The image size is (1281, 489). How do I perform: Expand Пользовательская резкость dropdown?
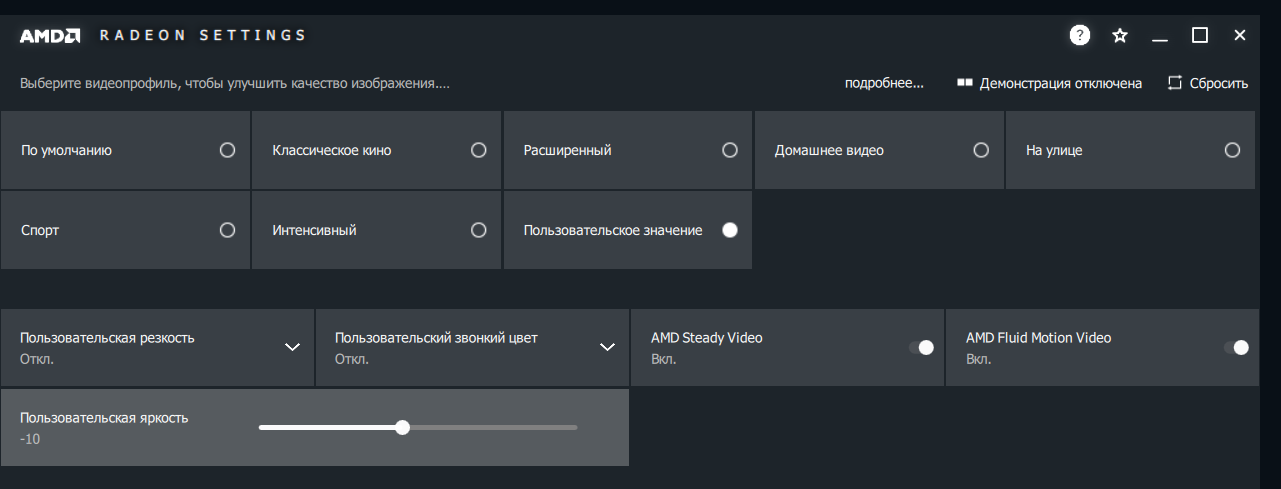pos(292,347)
